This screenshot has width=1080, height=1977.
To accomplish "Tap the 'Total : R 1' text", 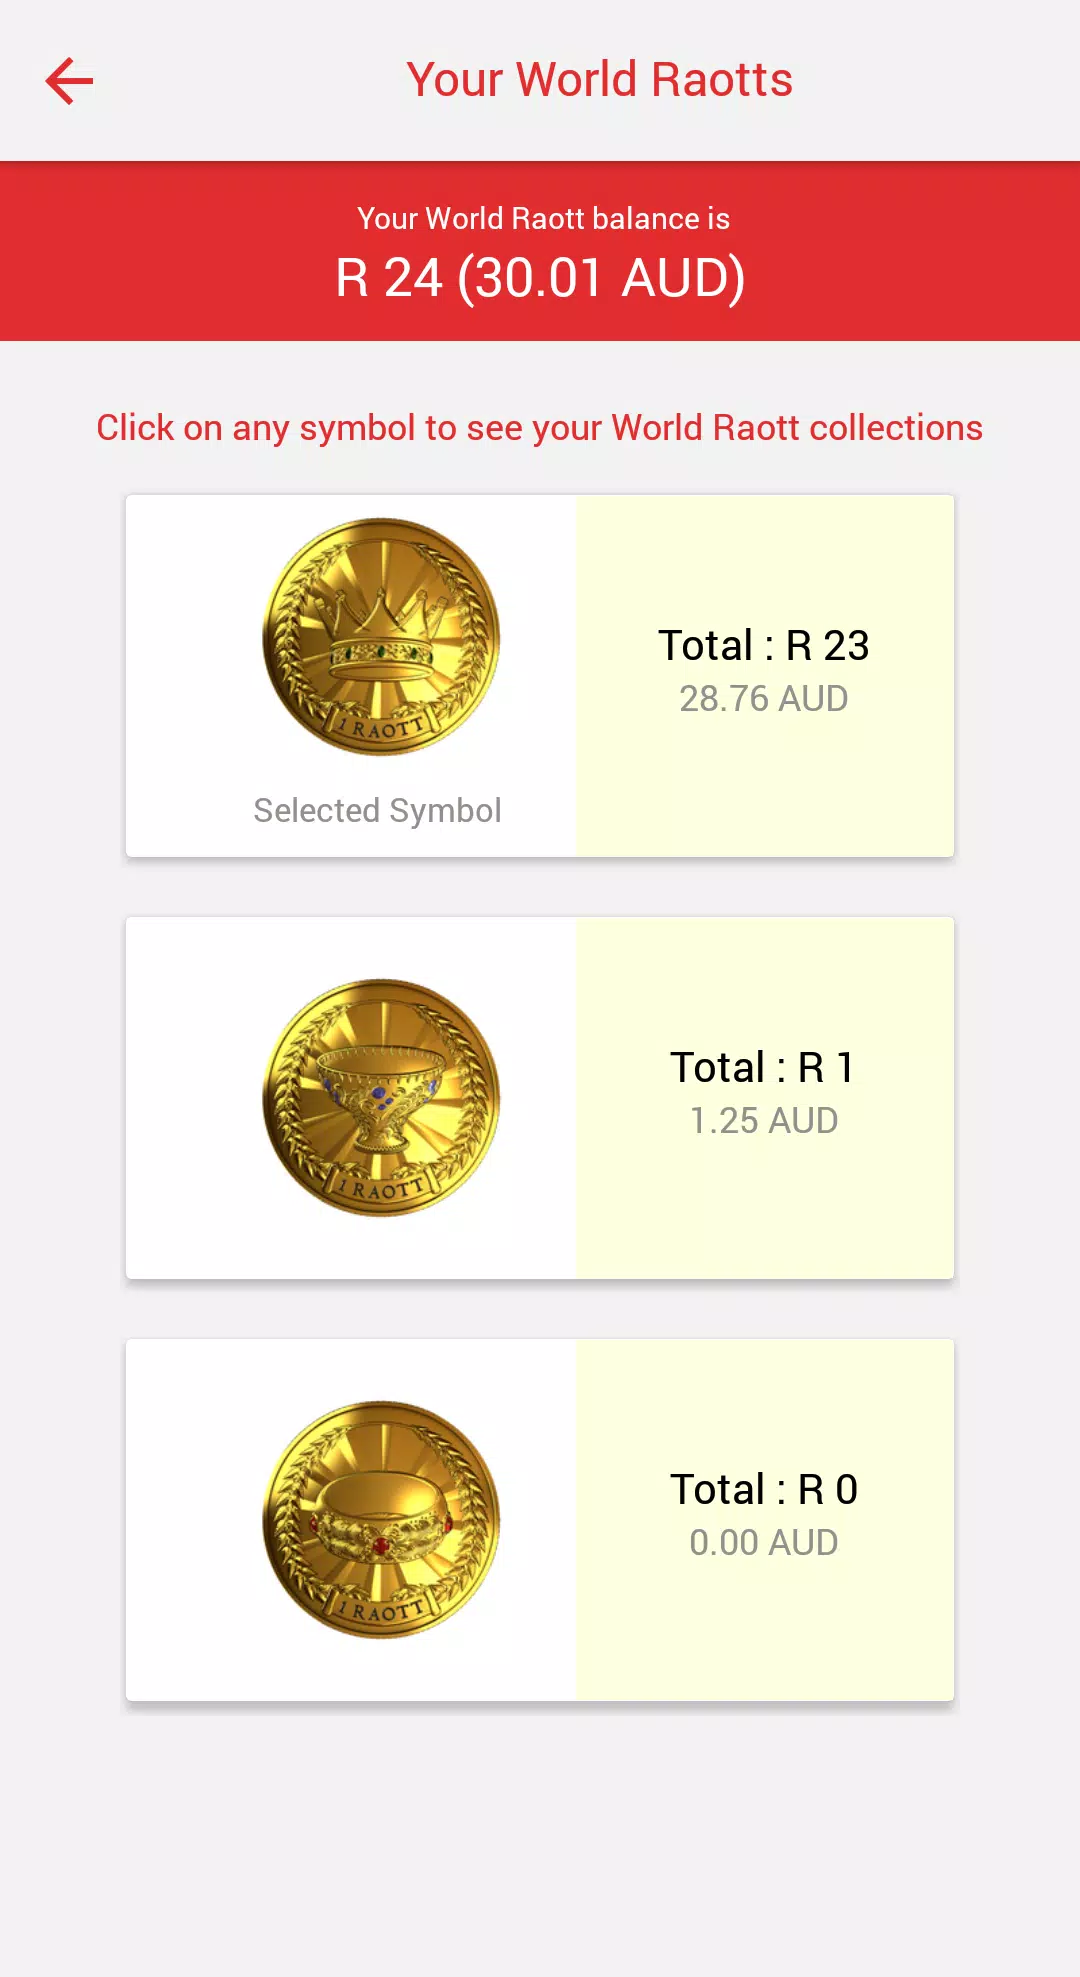I will tap(763, 1068).
